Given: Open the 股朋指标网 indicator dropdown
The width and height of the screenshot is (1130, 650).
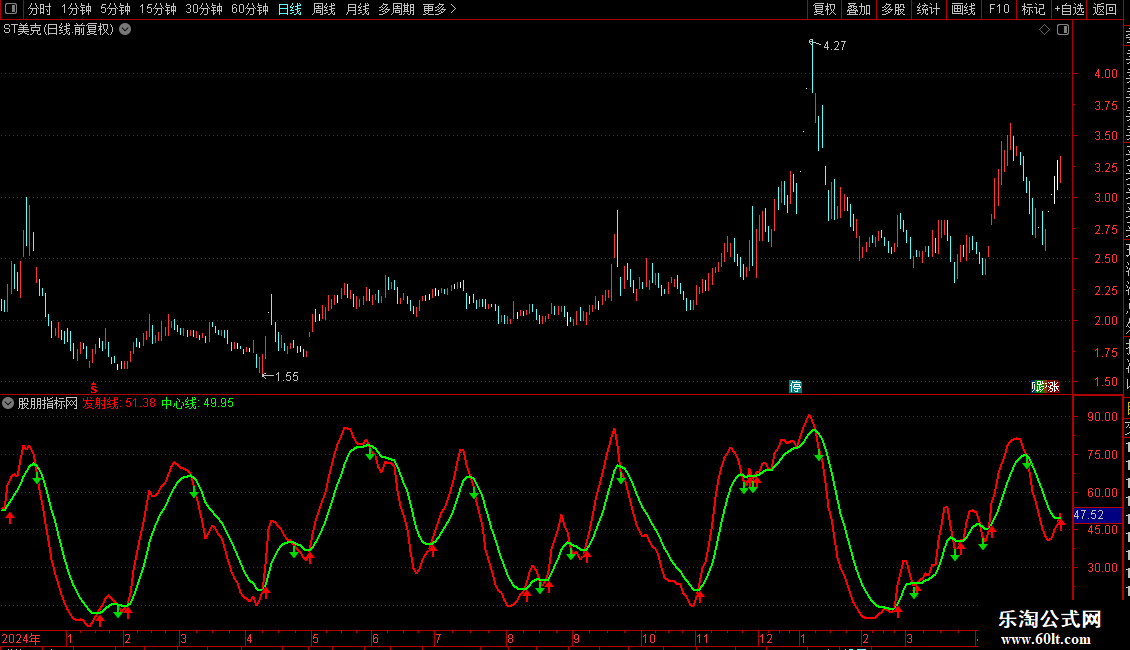Looking at the screenshot, I should [x=8, y=404].
